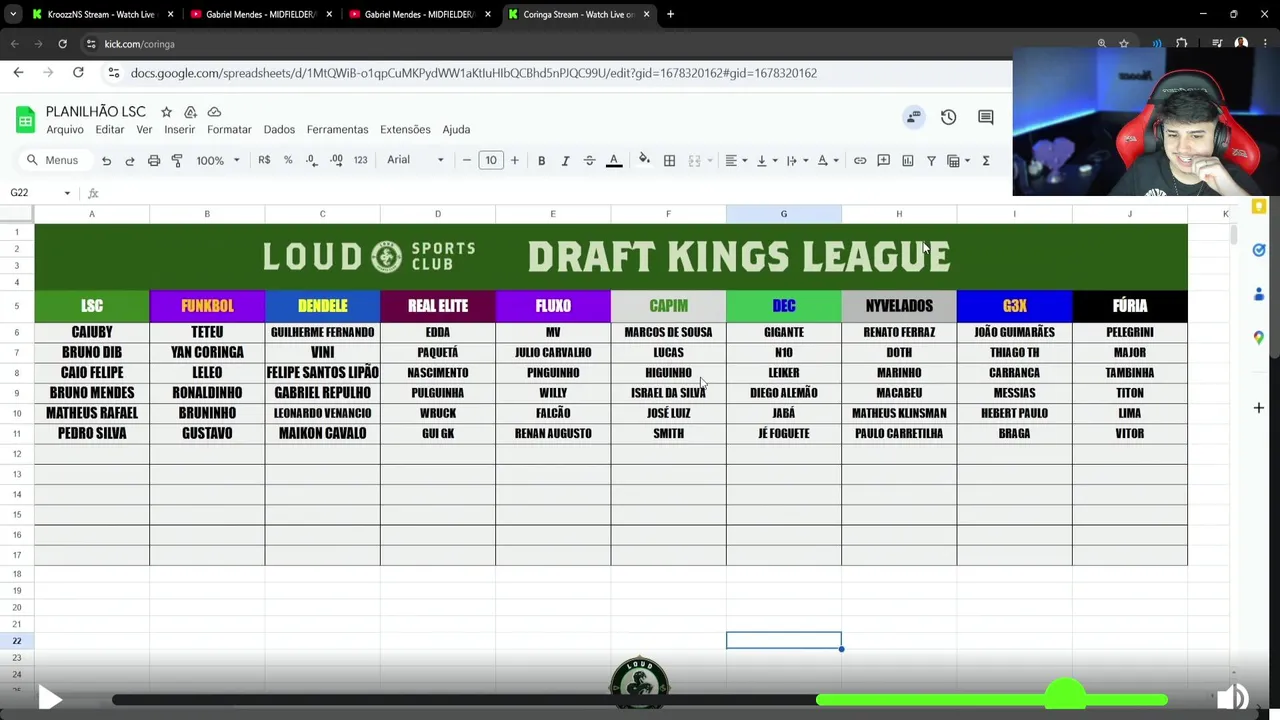
Task: Open the functions sigma menu
Action: [986, 160]
